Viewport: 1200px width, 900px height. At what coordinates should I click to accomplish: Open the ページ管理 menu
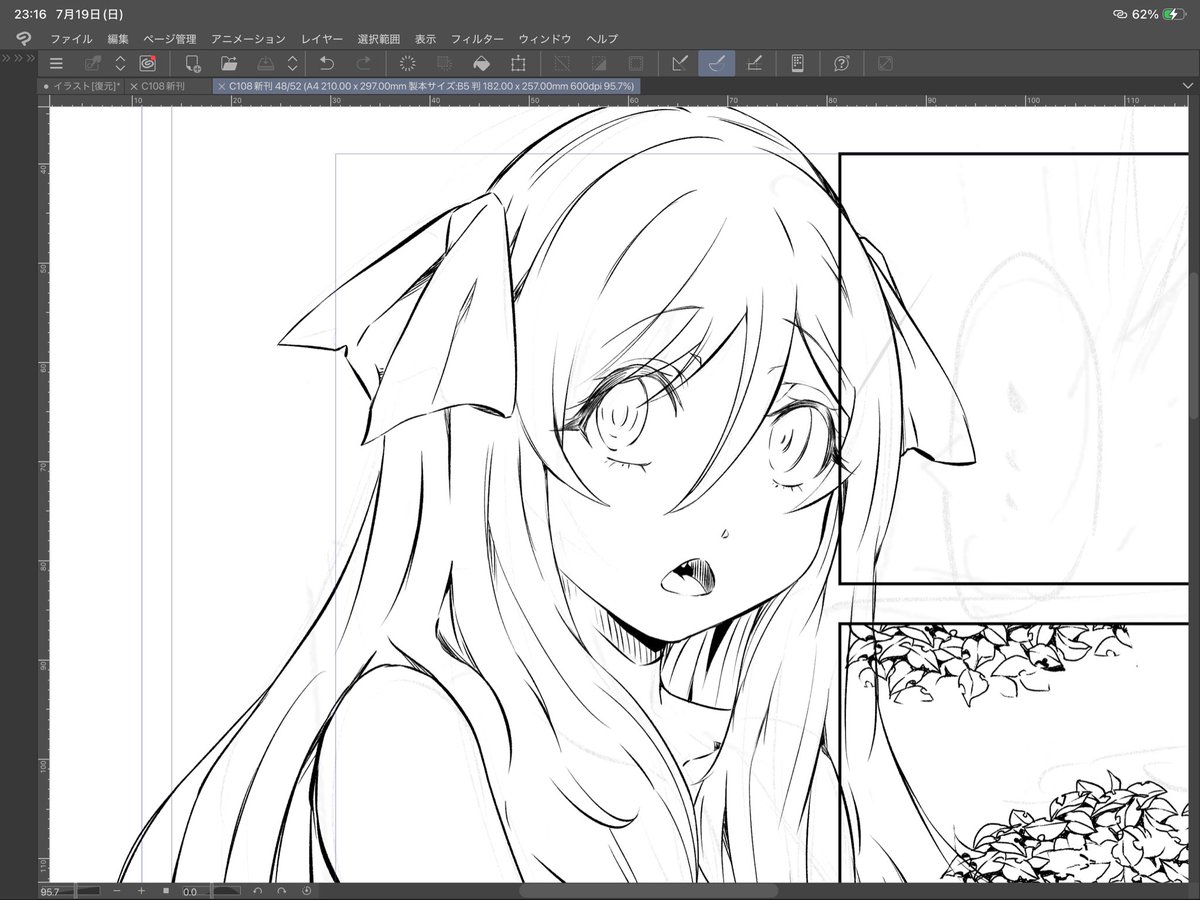pyautogui.click(x=170, y=39)
